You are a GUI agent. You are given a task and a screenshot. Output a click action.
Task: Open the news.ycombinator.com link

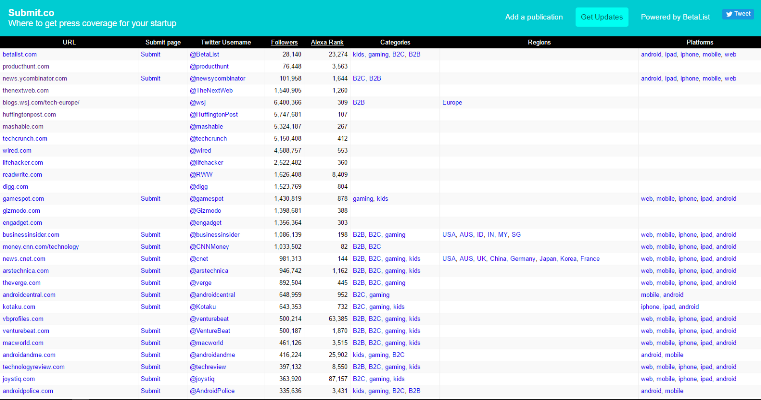click(x=35, y=79)
